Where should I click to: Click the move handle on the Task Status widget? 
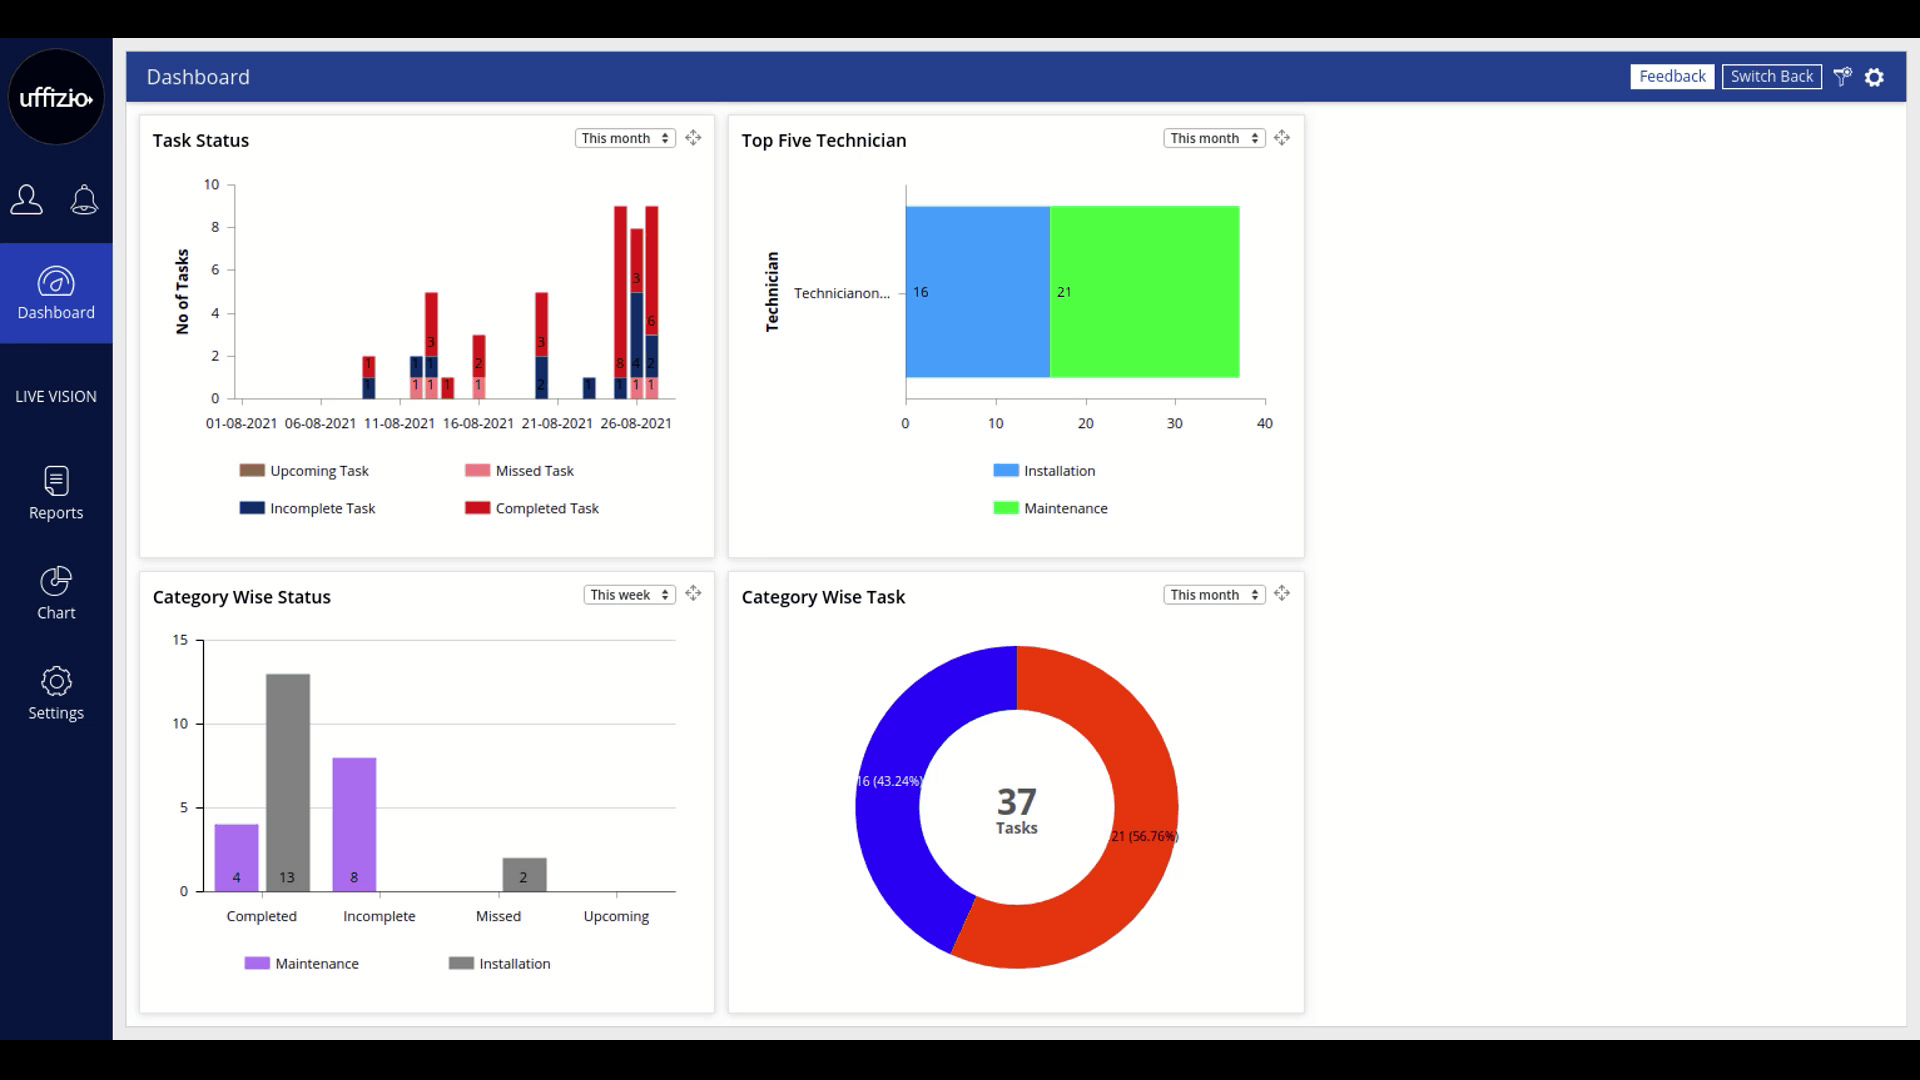(x=693, y=138)
